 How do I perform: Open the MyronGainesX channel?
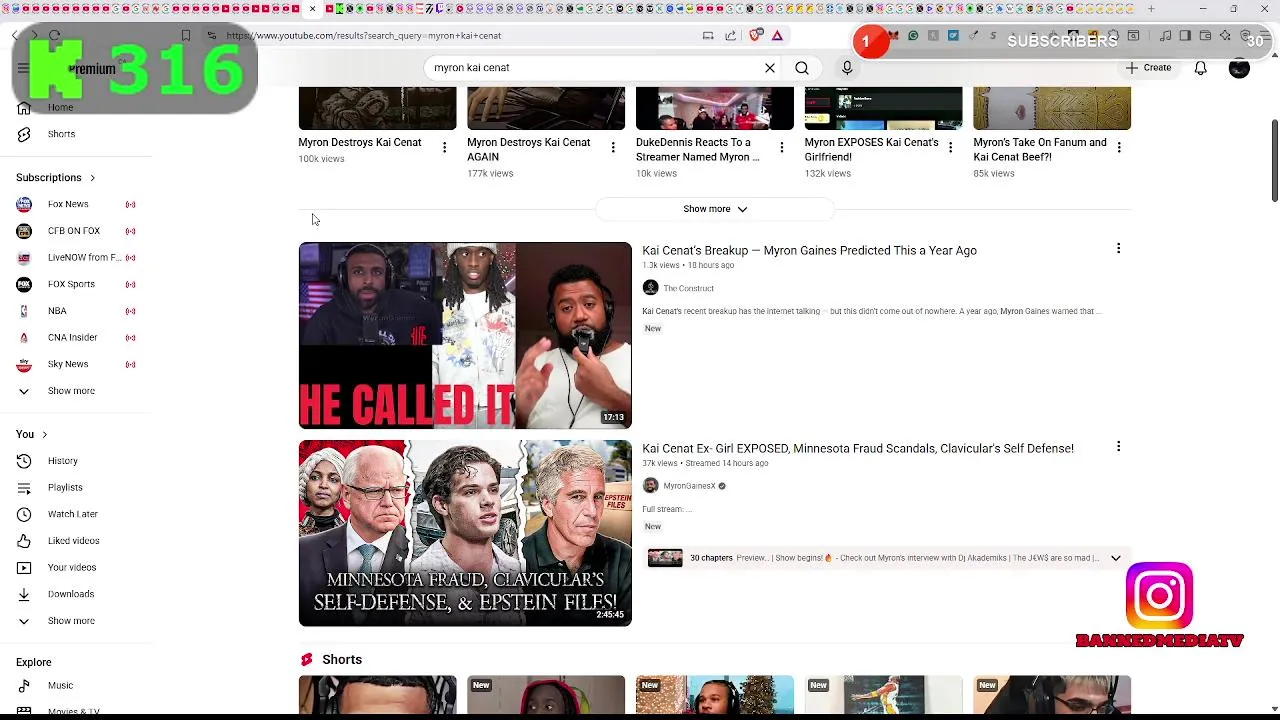689,486
